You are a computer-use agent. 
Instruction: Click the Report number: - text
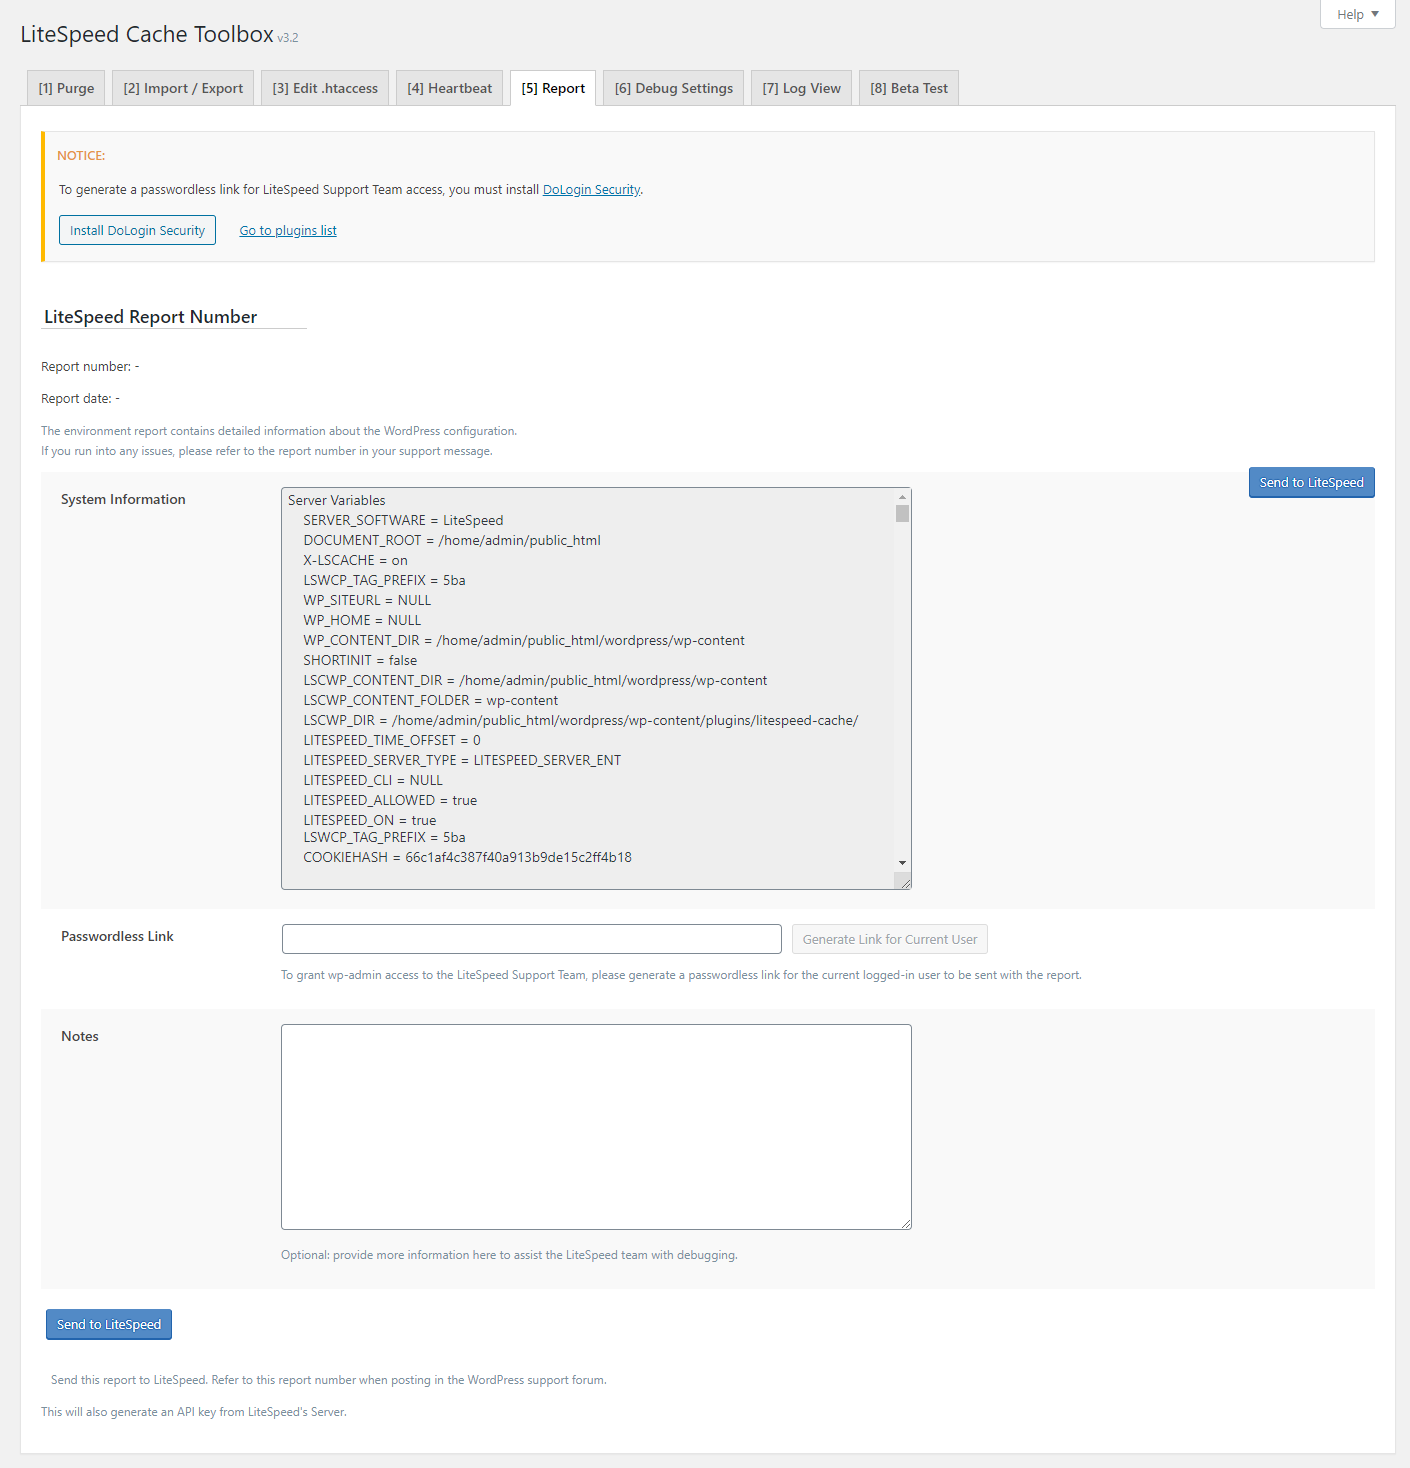pyautogui.click(x=90, y=367)
